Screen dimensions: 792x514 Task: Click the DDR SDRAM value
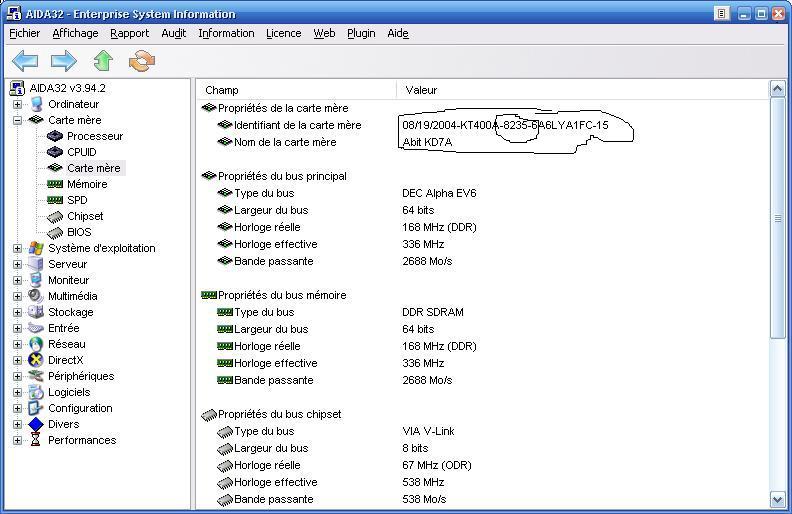pos(433,312)
